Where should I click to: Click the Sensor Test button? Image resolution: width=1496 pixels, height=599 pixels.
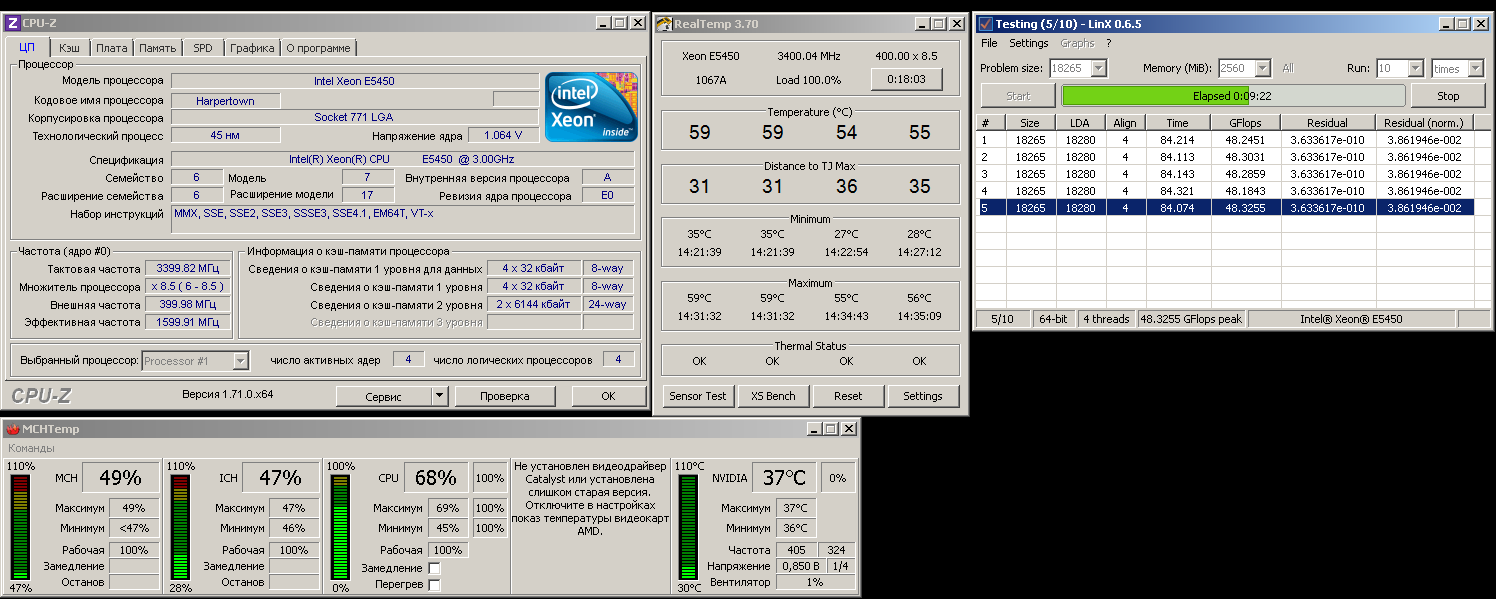698,396
